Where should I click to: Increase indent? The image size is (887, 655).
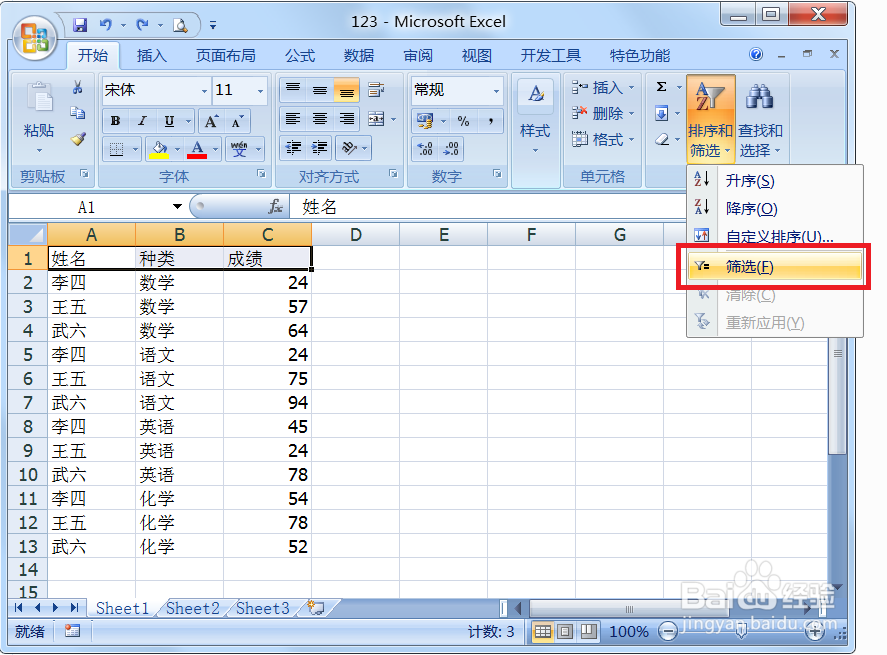point(320,148)
